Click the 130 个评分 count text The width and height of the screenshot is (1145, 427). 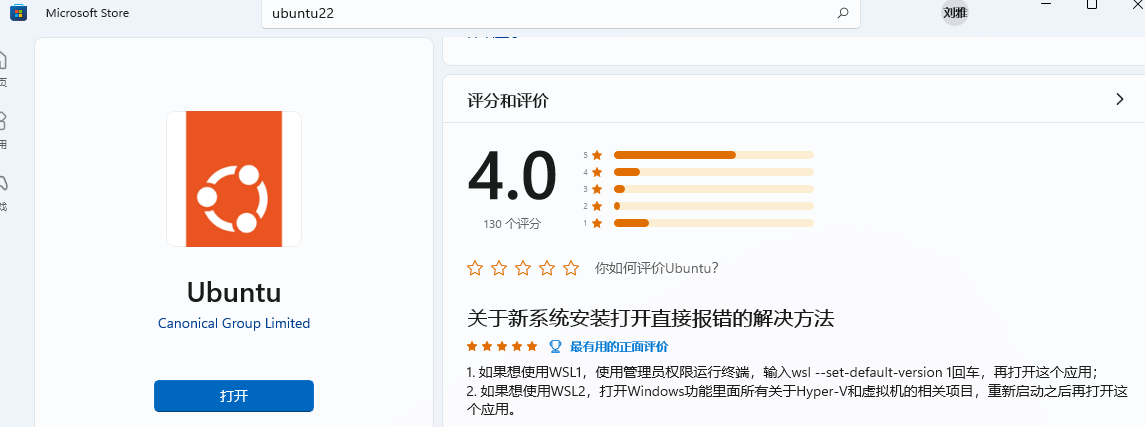512,224
